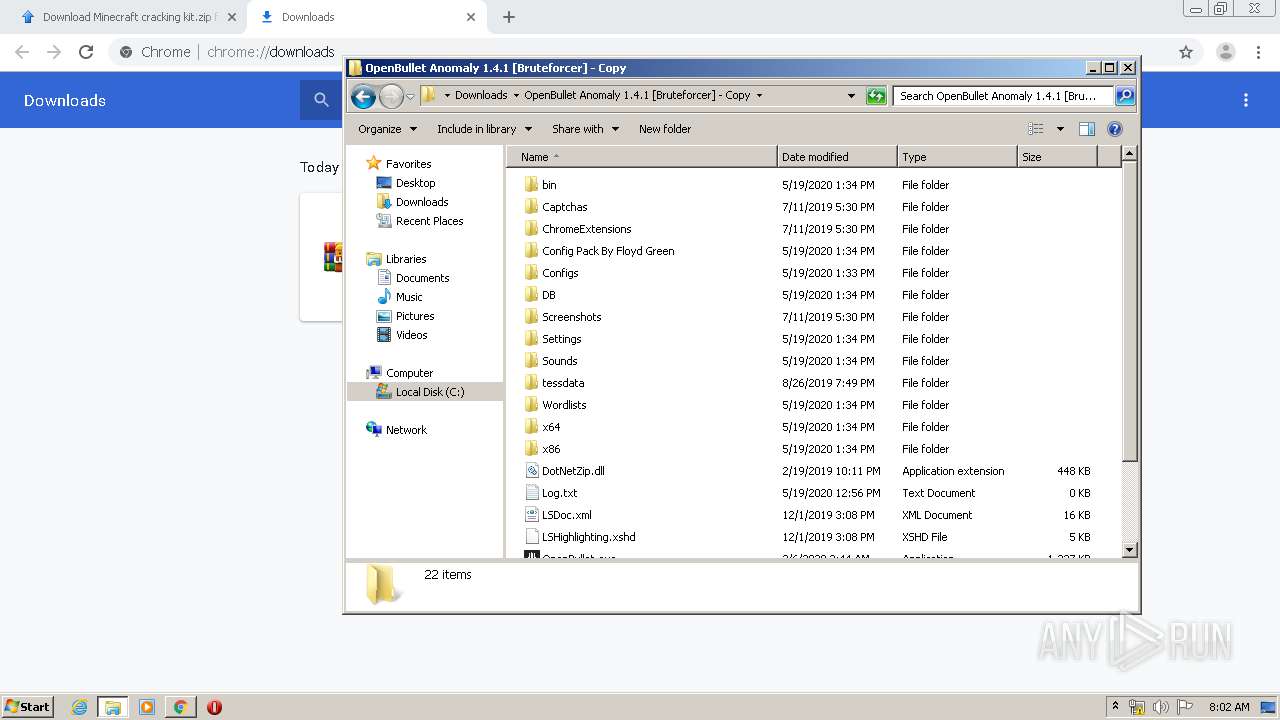The width and height of the screenshot is (1280, 720).
Task: Sort by the Type column header
Action: tap(957, 157)
